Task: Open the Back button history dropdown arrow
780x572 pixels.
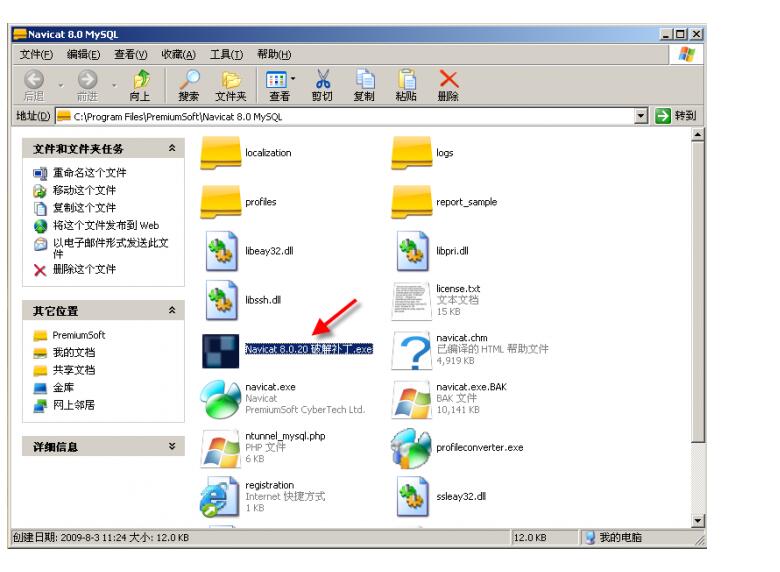Action: pos(61,86)
